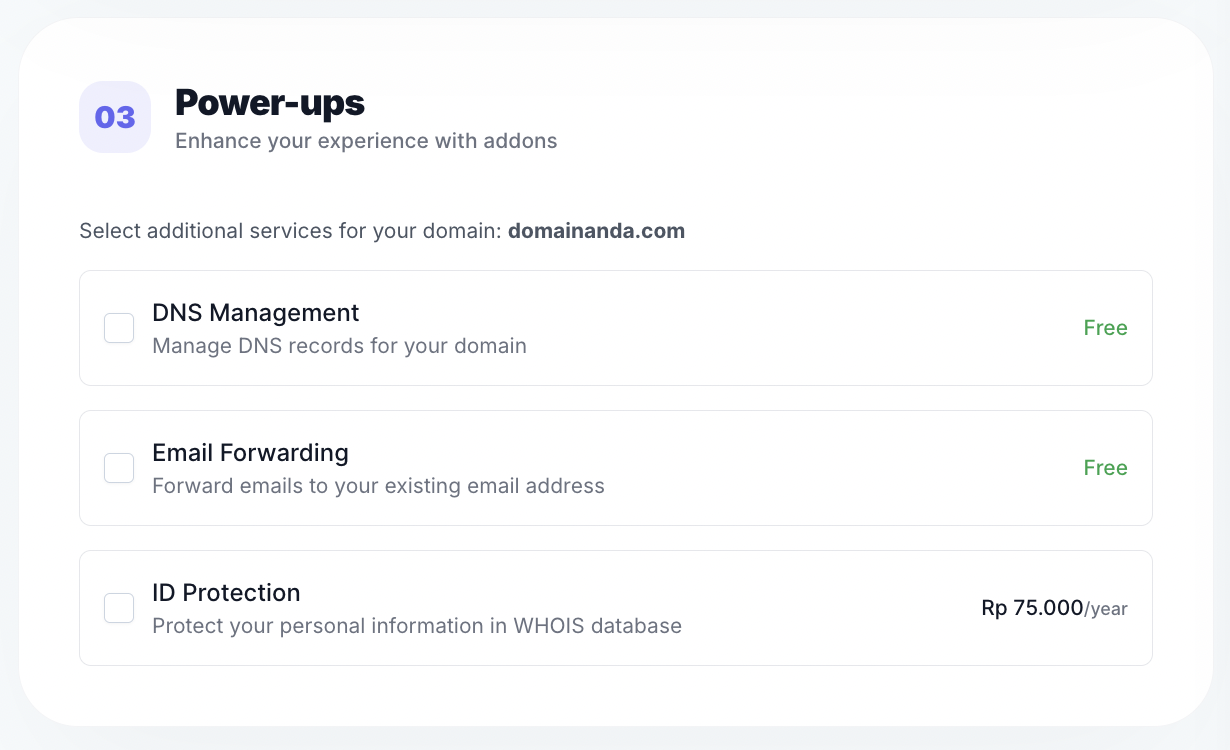
Task: Click the WHOIS database protection description
Action: (x=416, y=626)
